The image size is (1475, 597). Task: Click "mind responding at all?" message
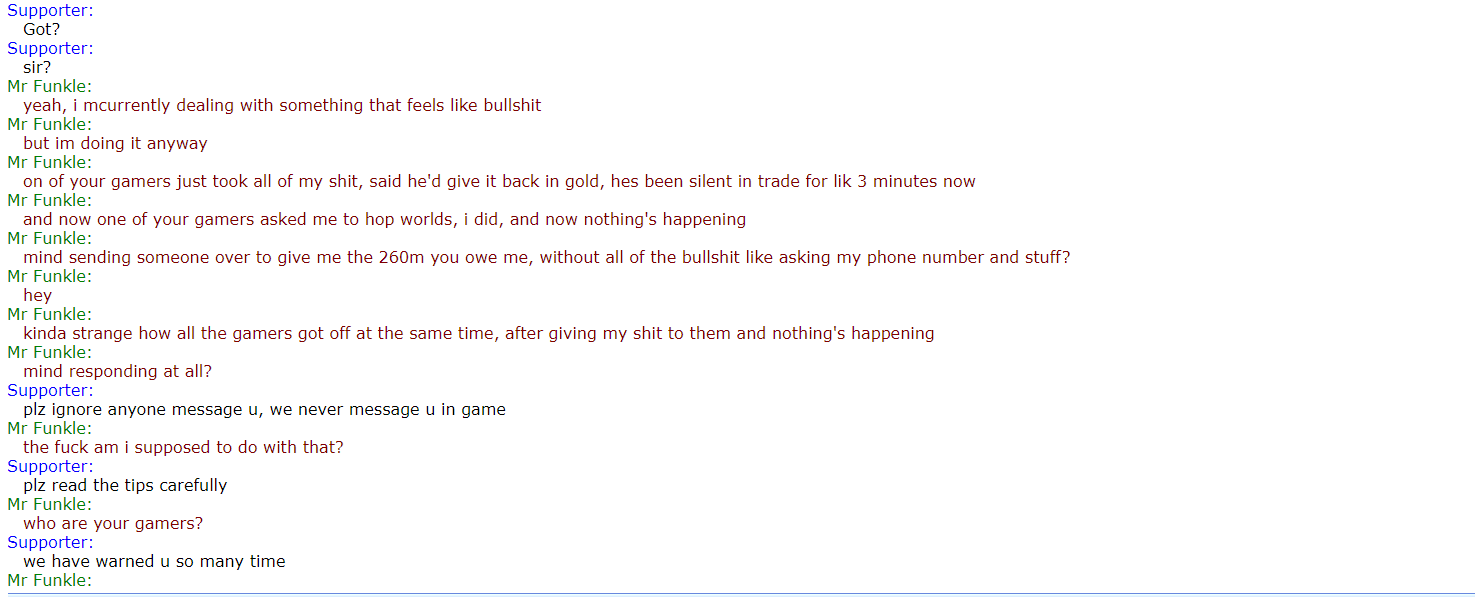(117, 371)
